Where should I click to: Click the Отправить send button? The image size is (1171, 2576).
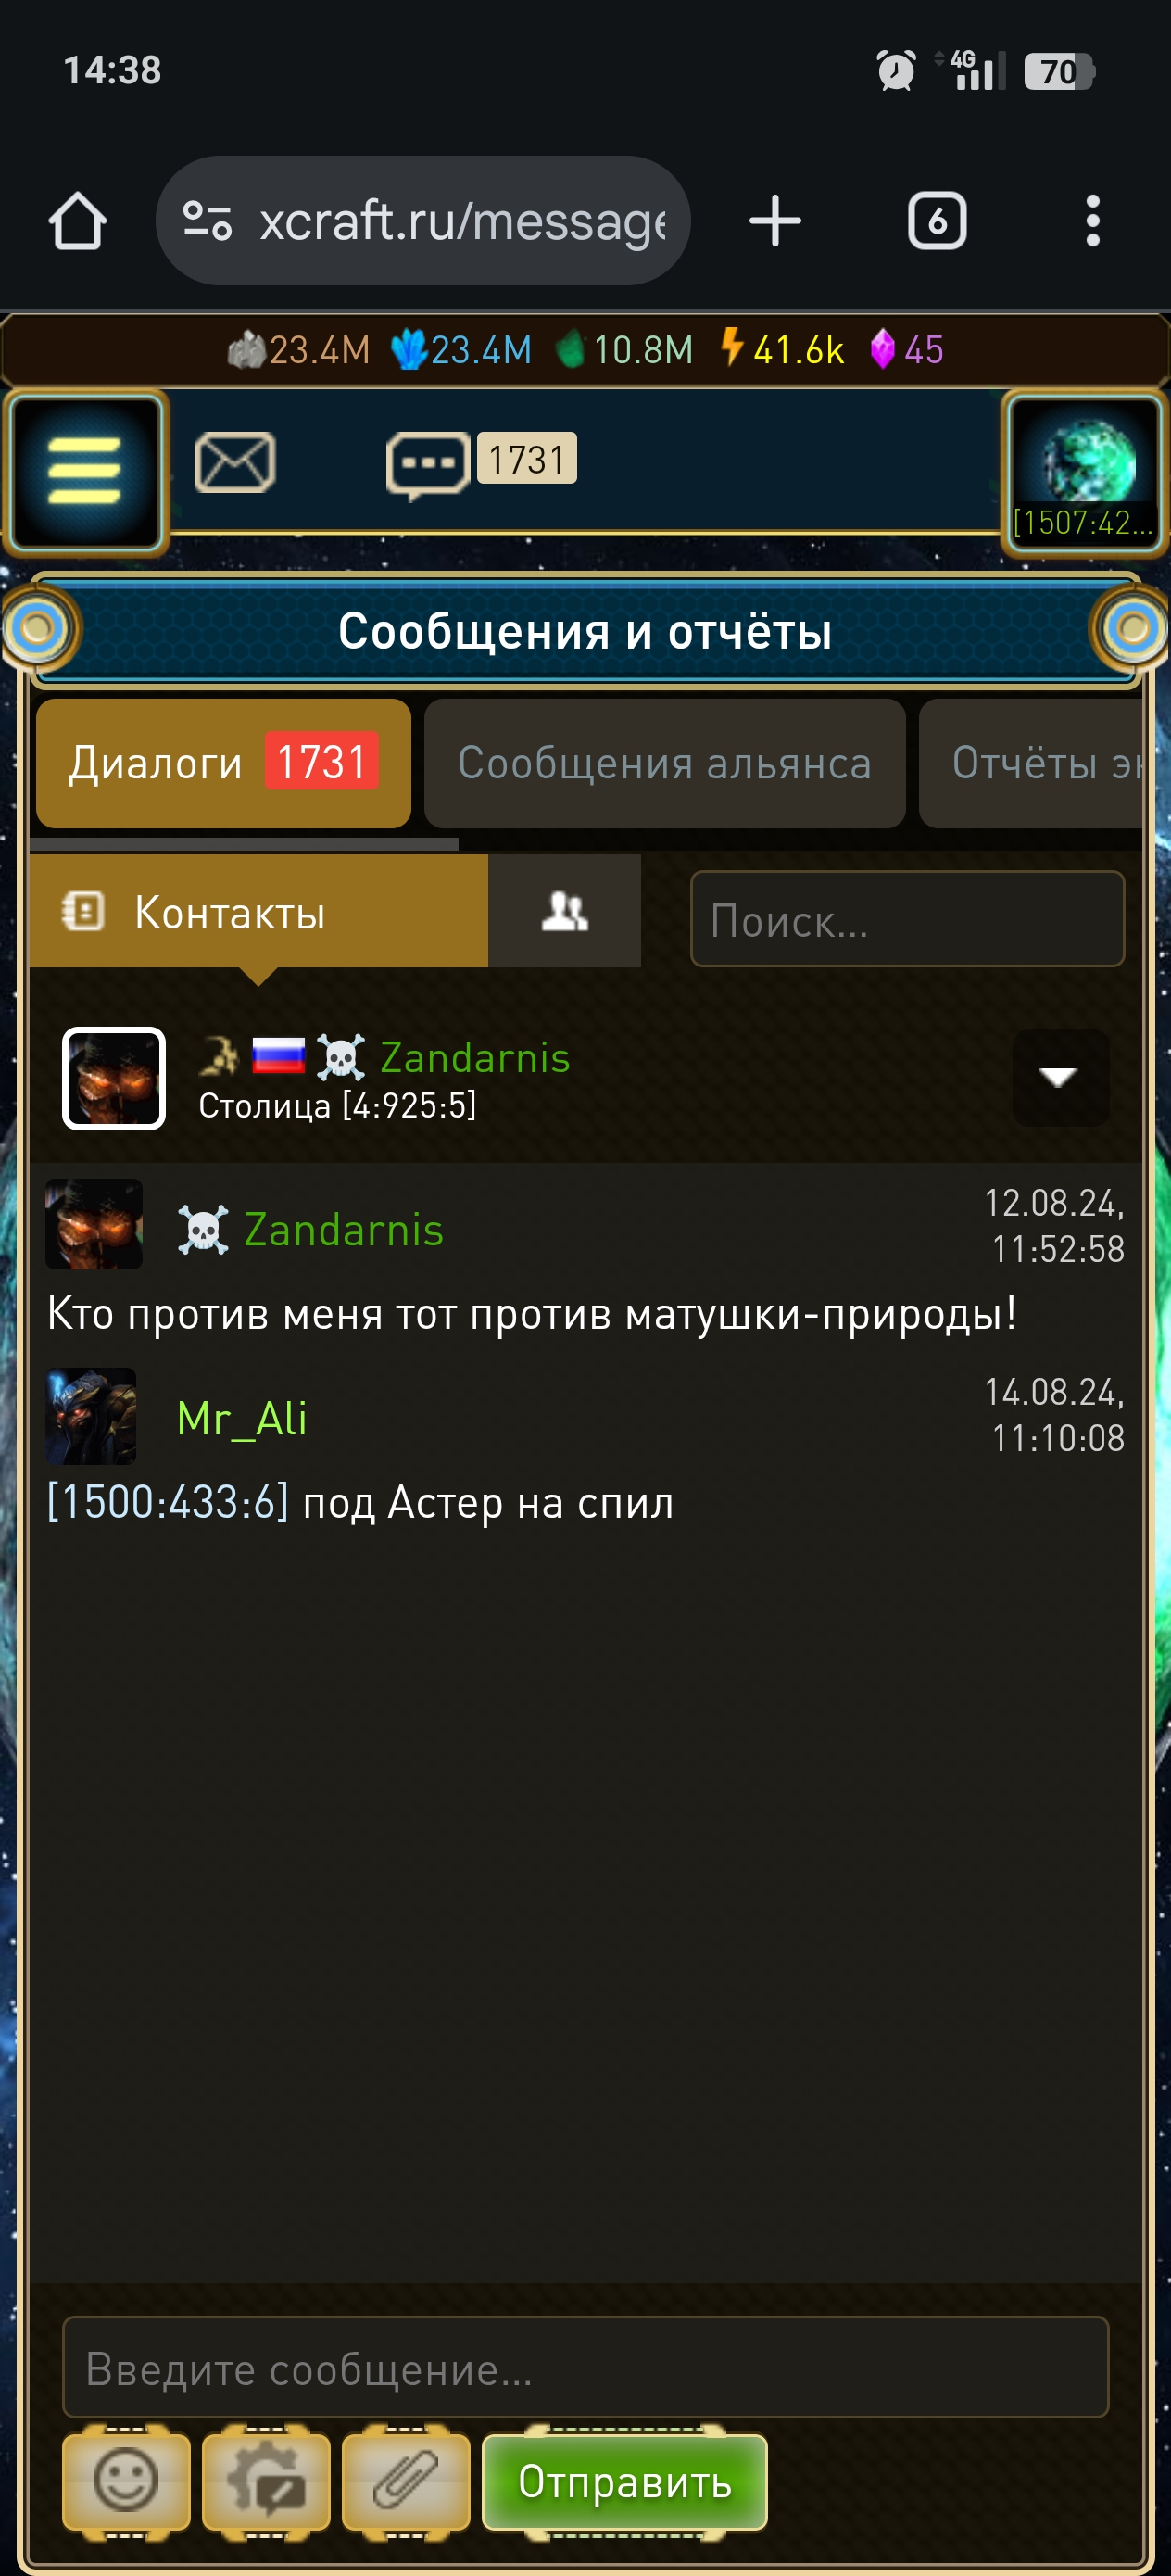pos(625,2481)
